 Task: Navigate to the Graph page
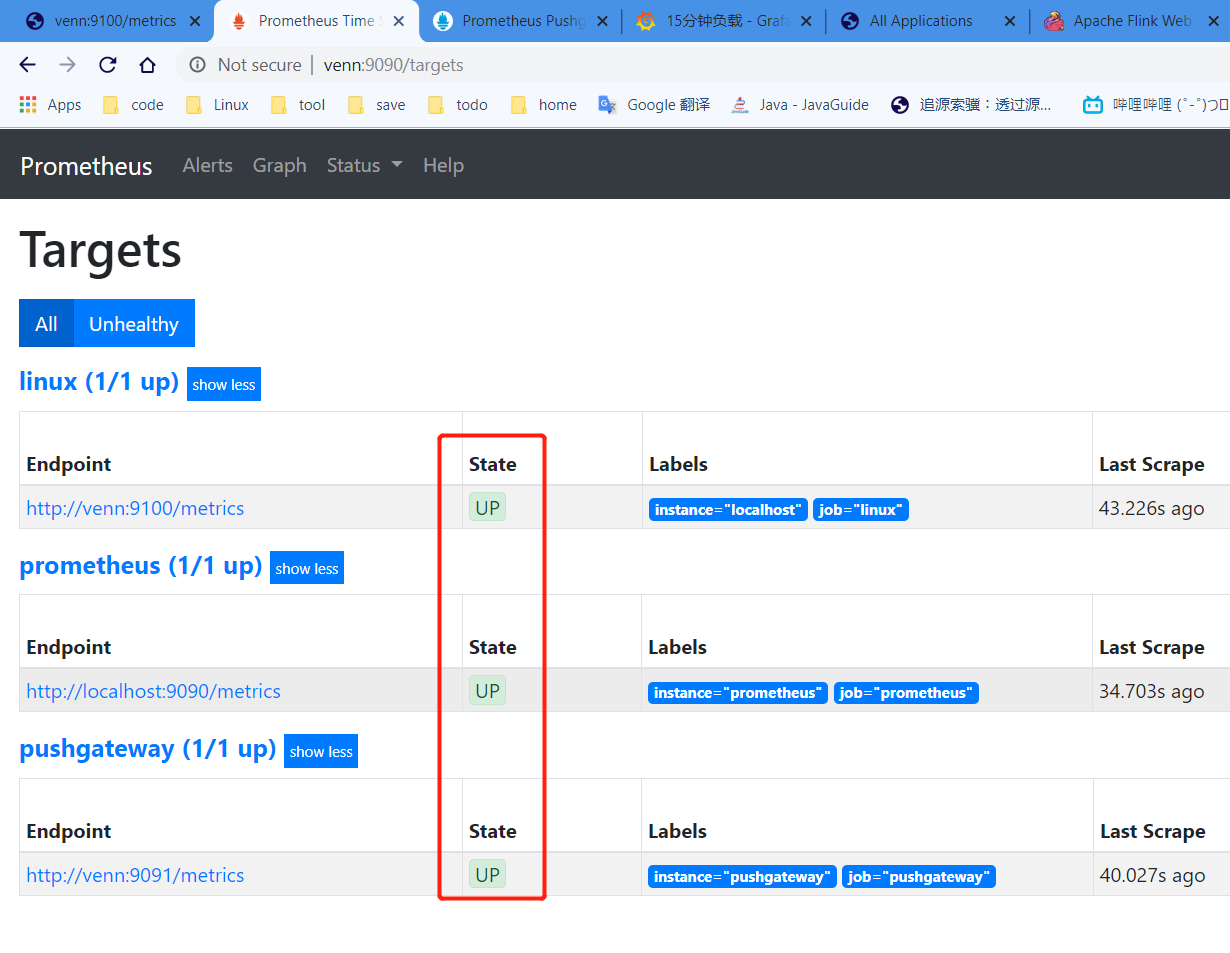pos(279,165)
